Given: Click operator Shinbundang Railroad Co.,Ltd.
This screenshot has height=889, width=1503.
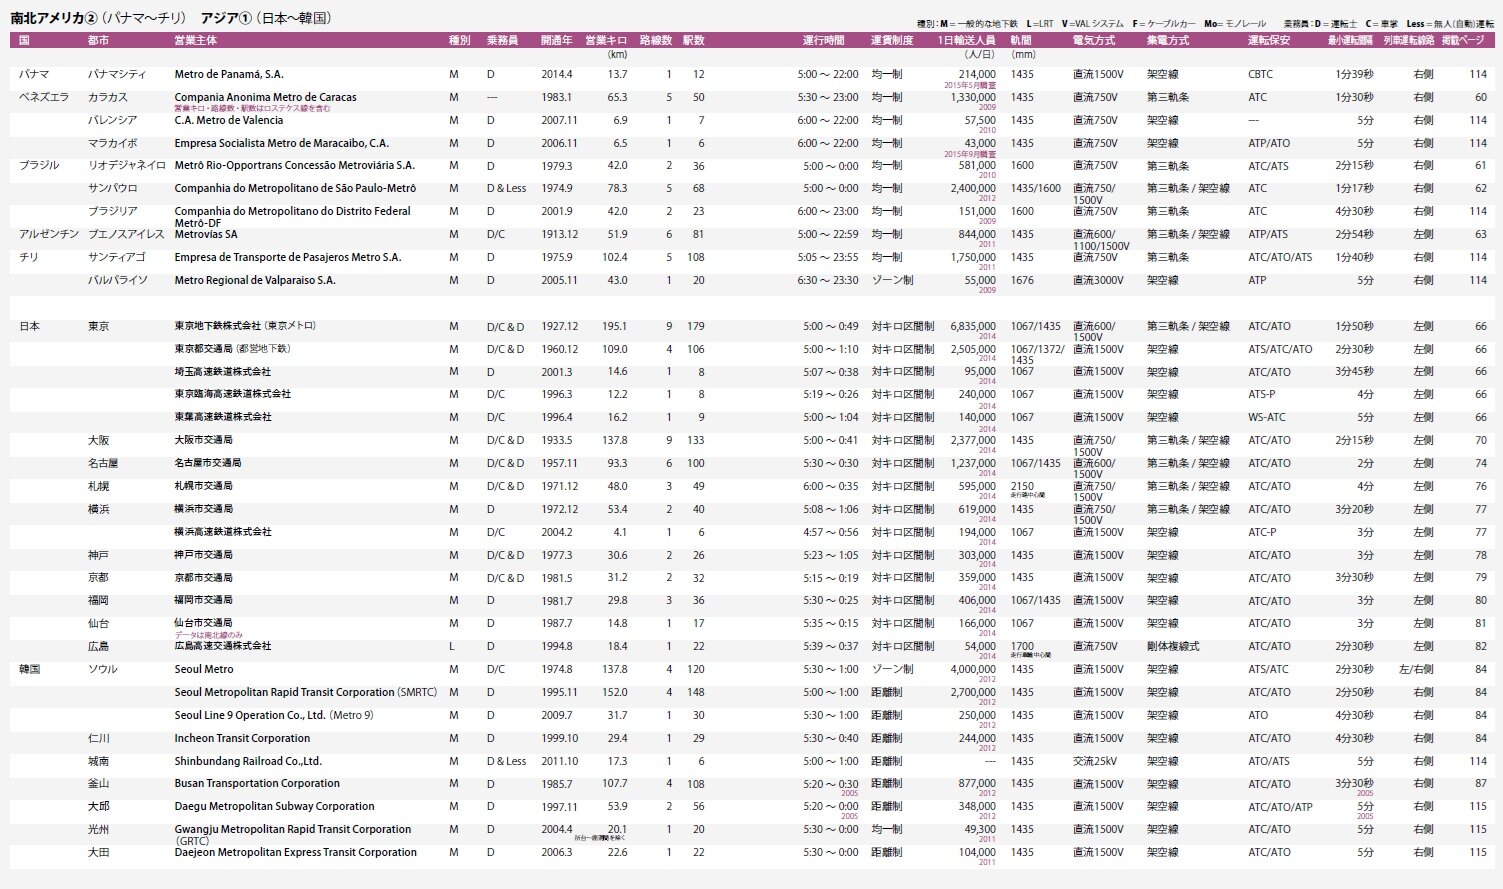Looking at the screenshot, I should point(248,761).
